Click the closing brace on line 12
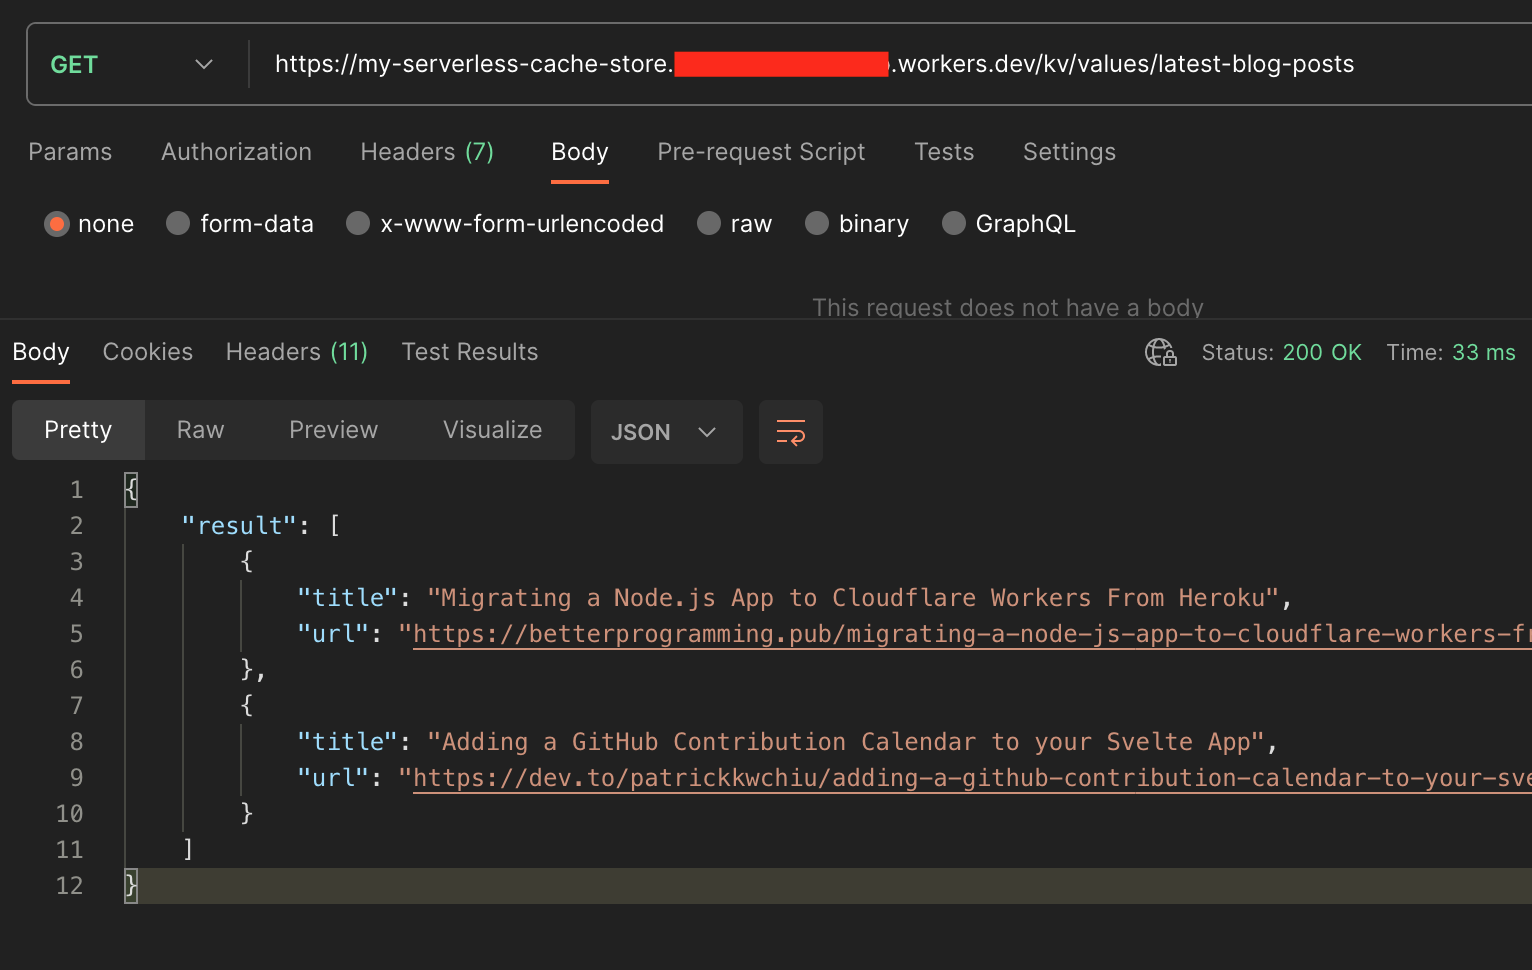Image resolution: width=1532 pixels, height=970 pixels. pos(131,886)
